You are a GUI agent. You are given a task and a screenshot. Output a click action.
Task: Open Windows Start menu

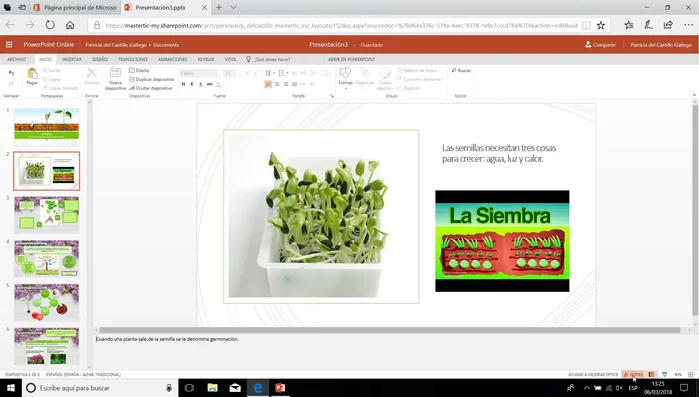coord(10,388)
